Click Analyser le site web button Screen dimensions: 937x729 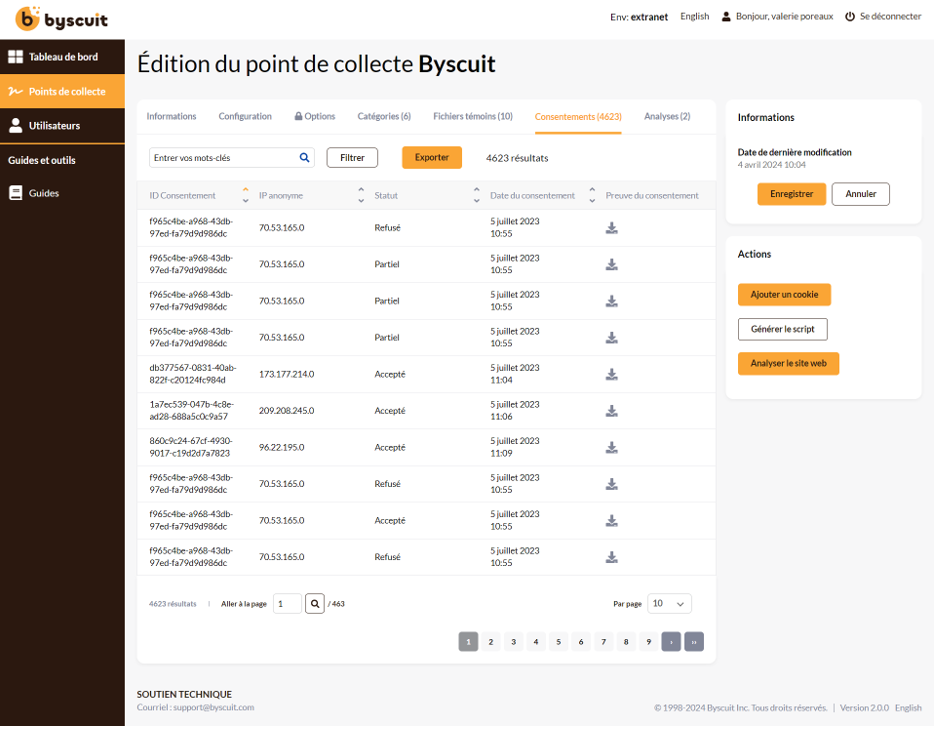coord(788,363)
